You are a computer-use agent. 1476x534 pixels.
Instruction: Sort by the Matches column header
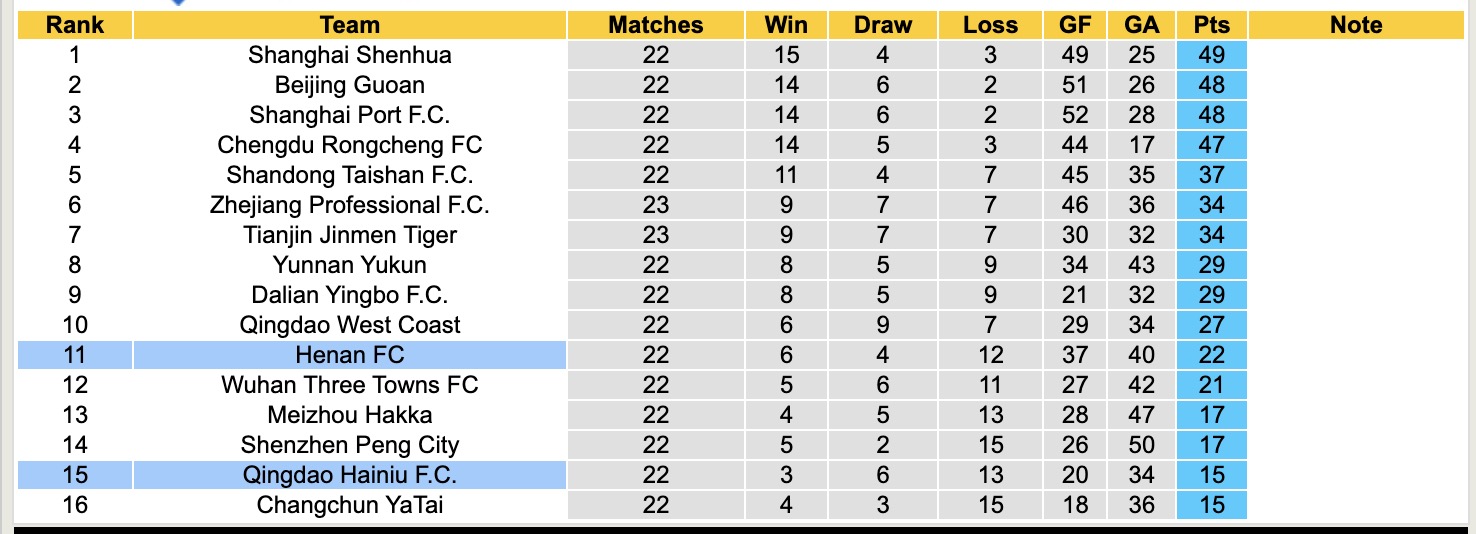tap(656, 25)
